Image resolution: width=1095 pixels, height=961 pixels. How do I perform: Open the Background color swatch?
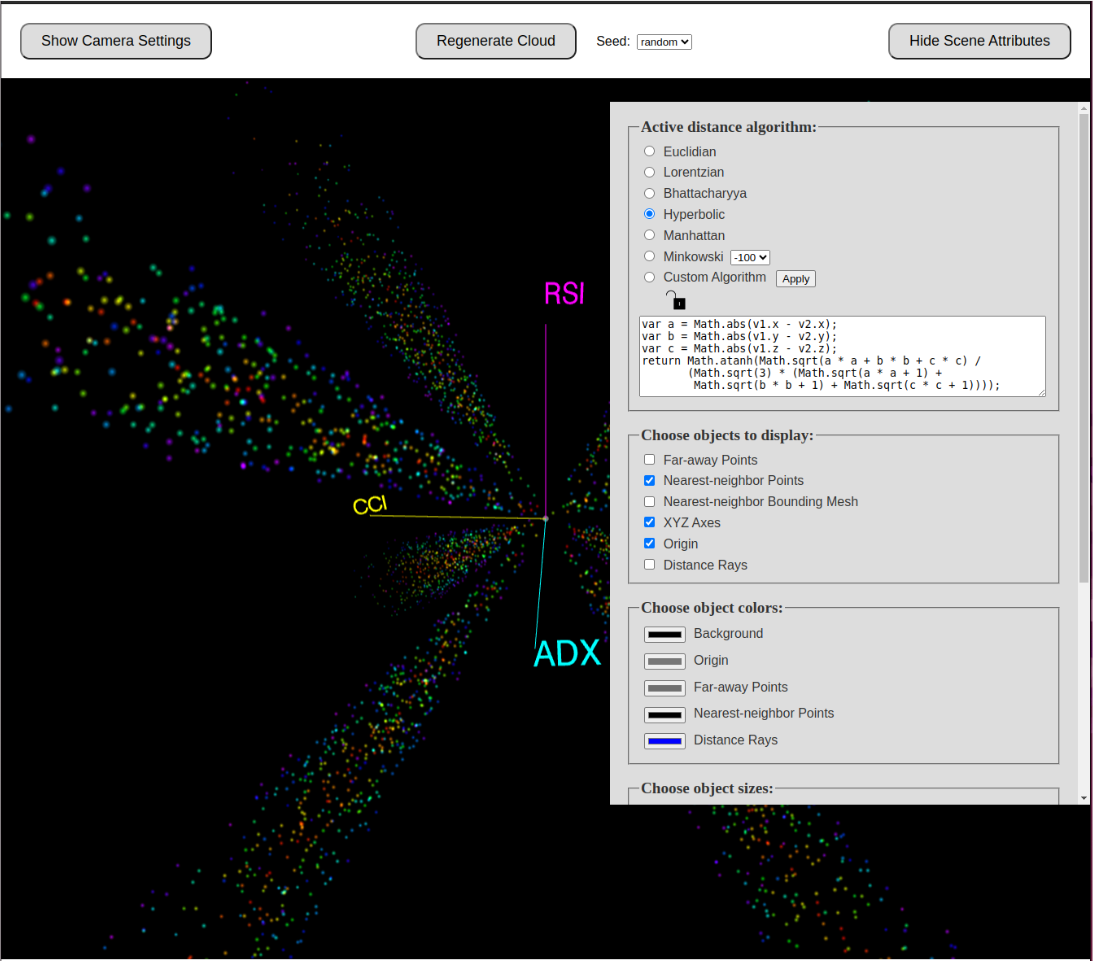click(x=665, y=634)
